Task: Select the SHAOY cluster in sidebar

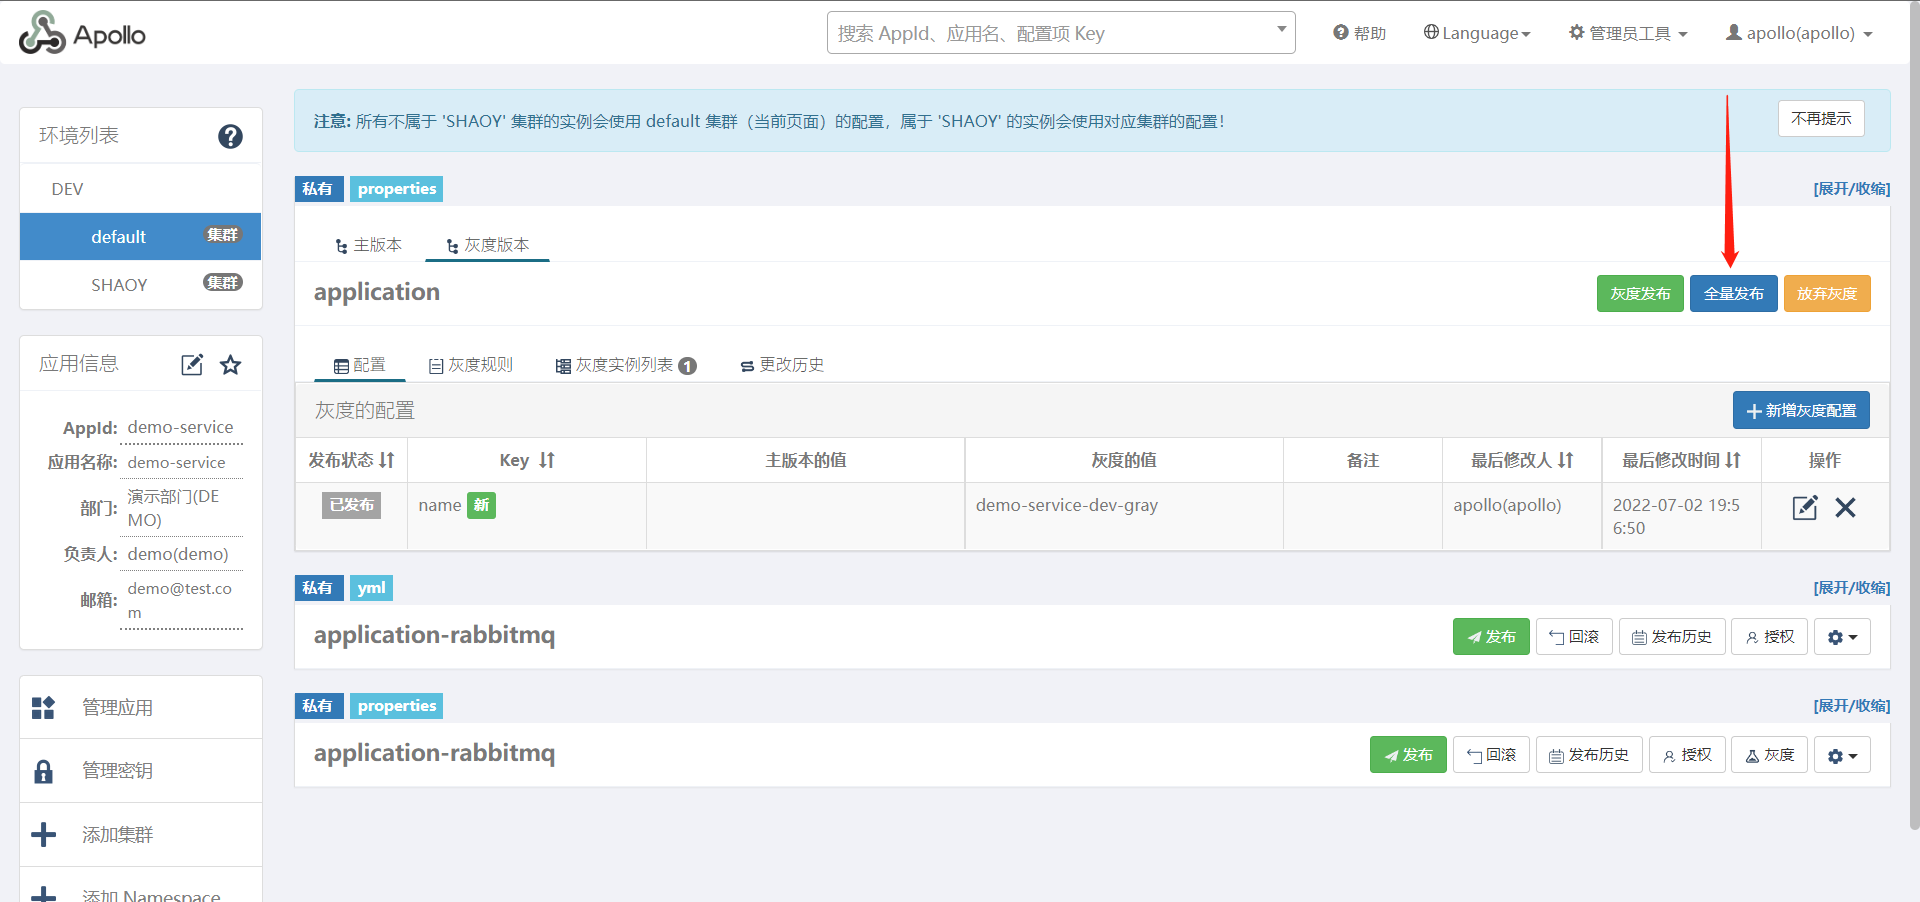Action: tap(119, 285)
